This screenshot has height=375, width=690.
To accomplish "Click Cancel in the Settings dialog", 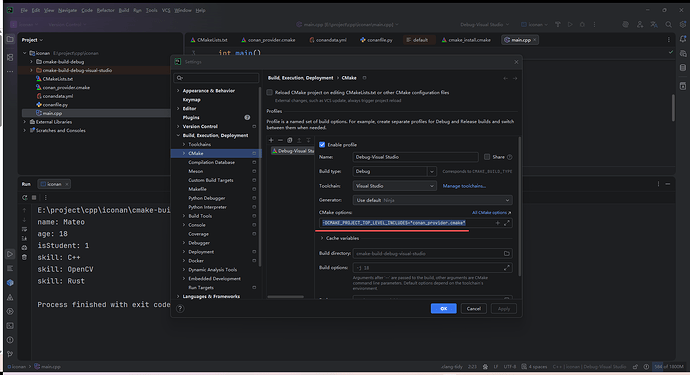I will [473, 309].
